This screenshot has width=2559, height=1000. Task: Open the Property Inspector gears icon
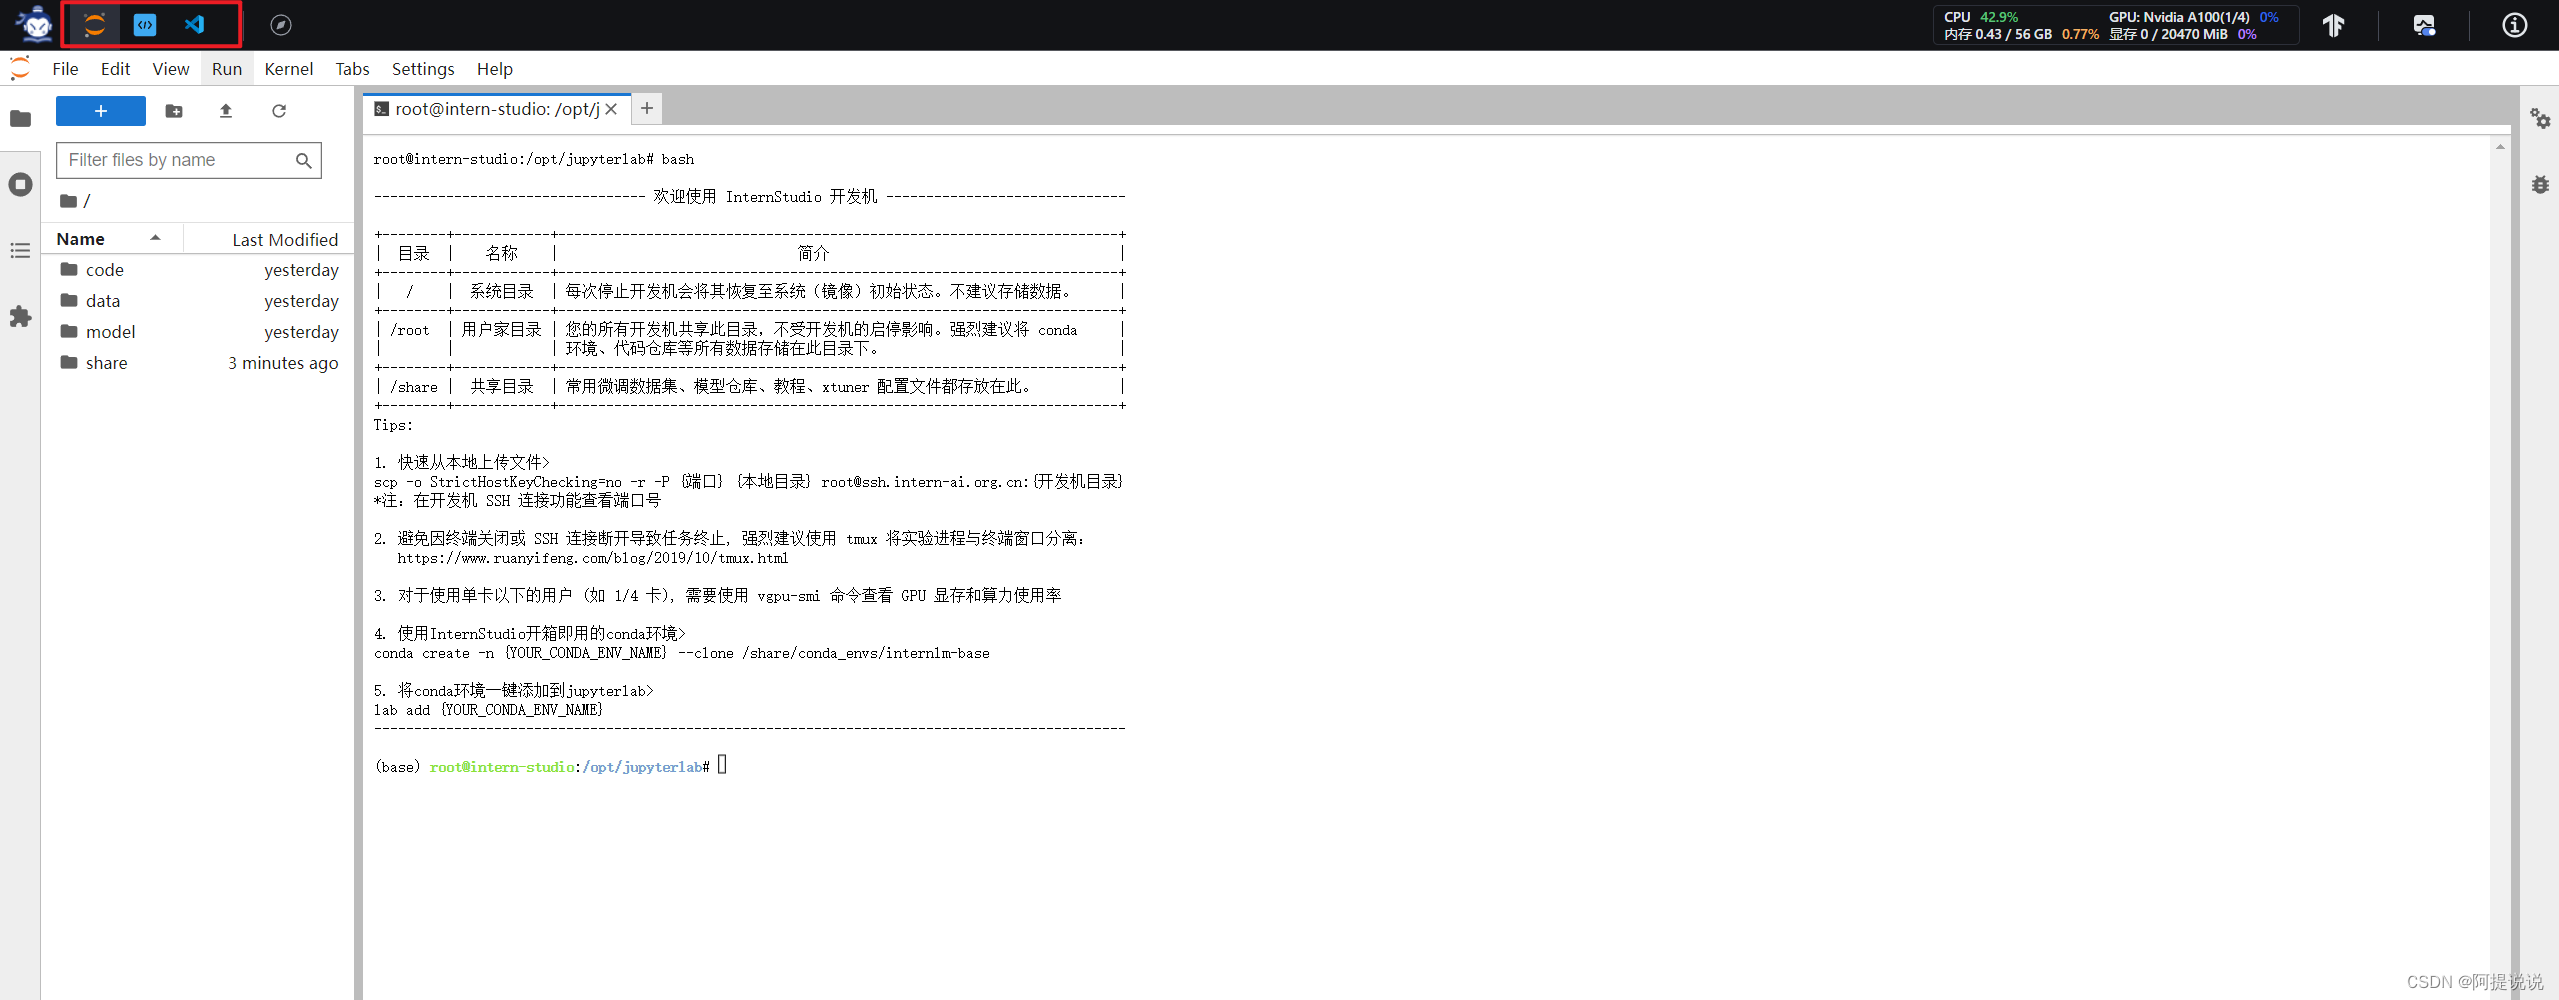pos(2540,119)
